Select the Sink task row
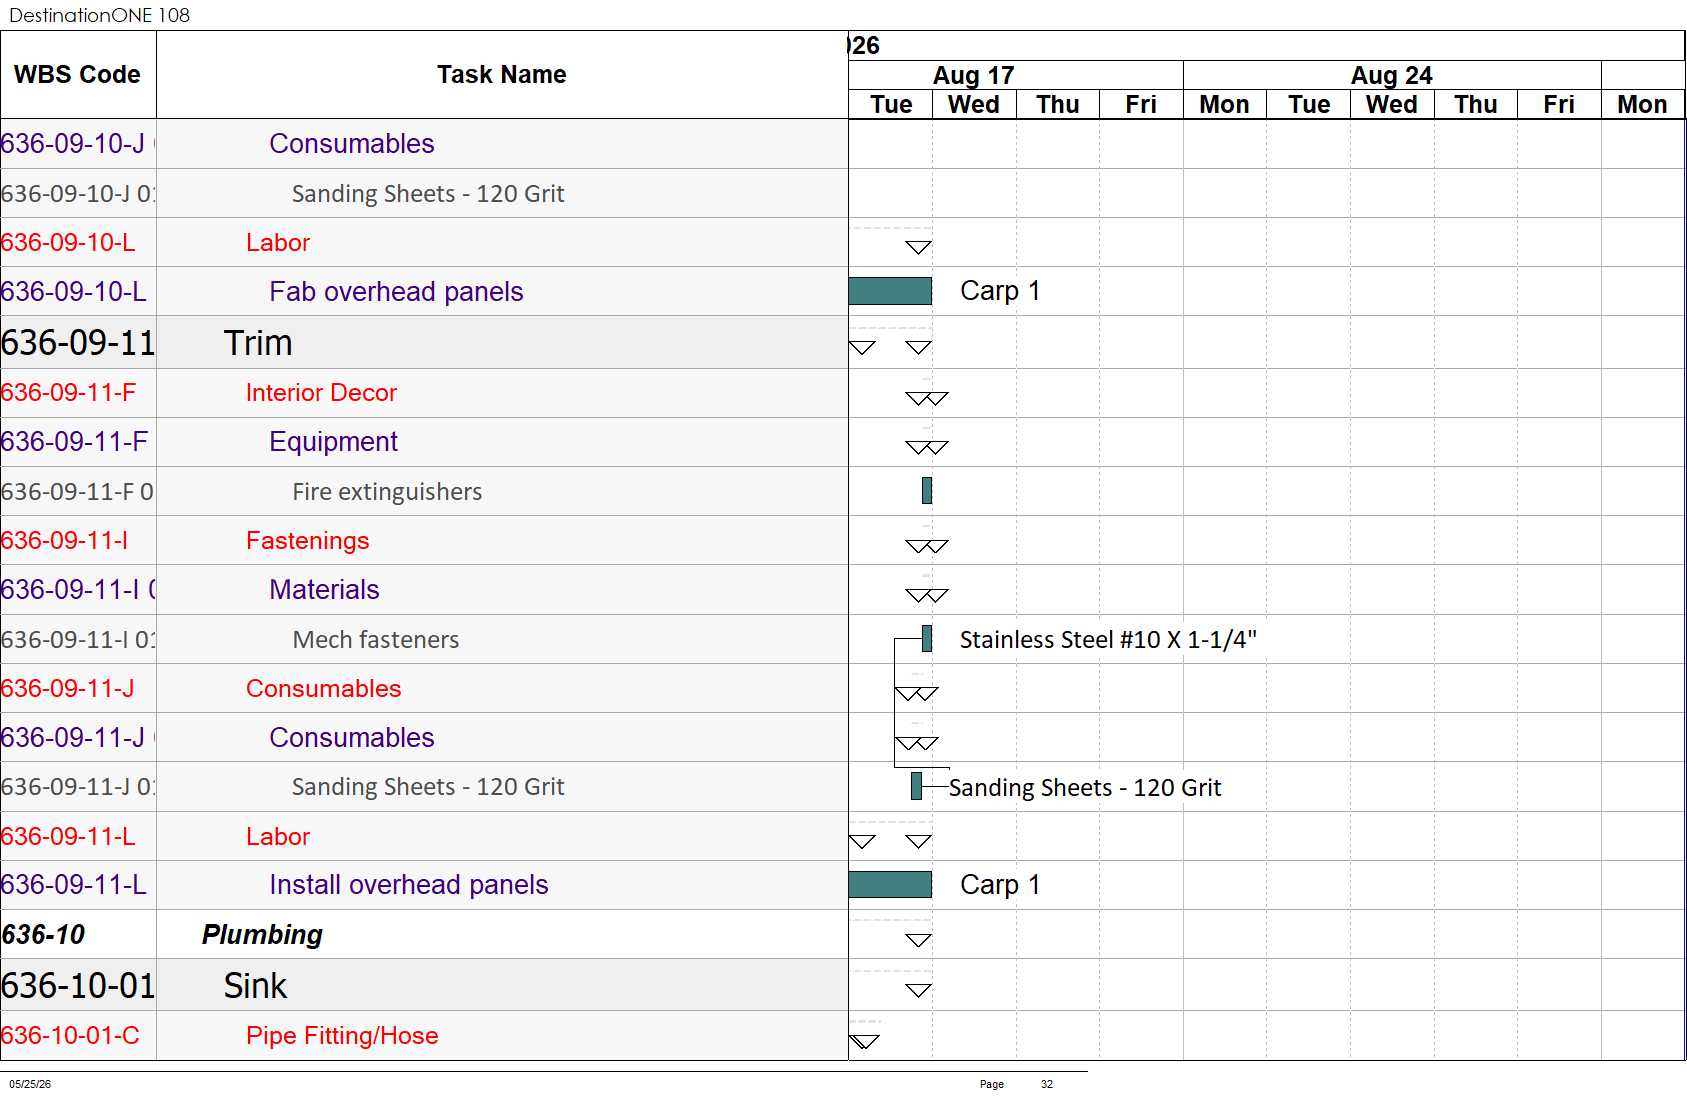 pos(424,985)
